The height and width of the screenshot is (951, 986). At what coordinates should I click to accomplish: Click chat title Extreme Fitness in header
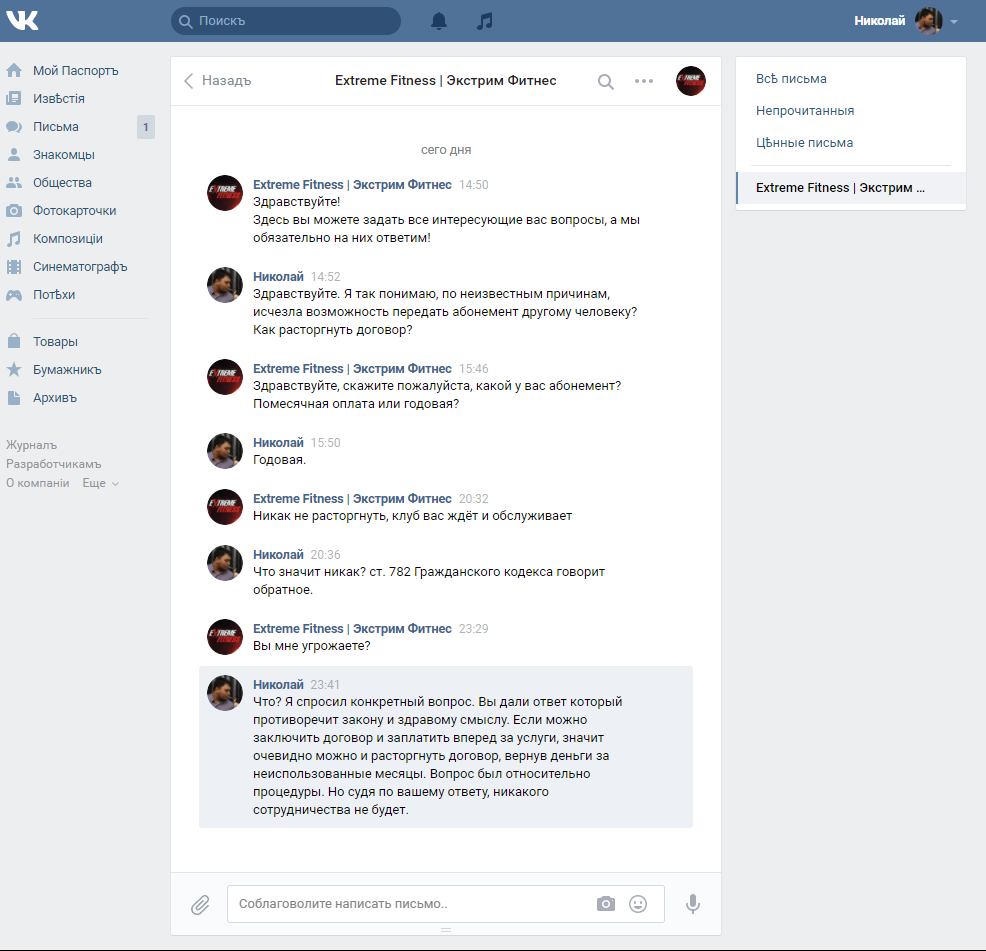coord(445,81)
